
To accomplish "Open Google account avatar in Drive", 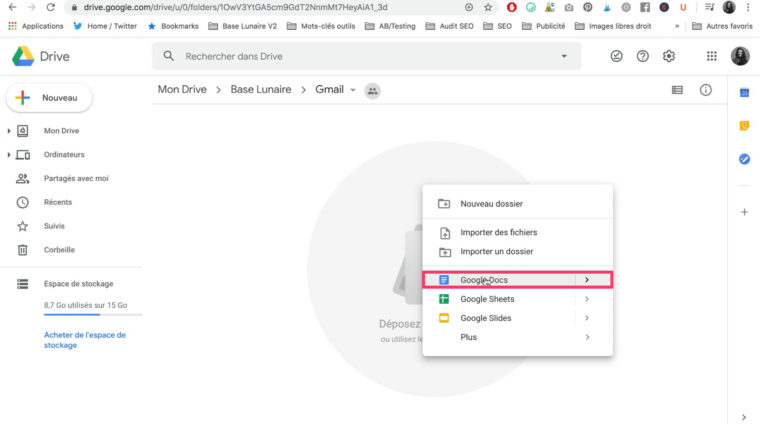I will click(740, 56).
